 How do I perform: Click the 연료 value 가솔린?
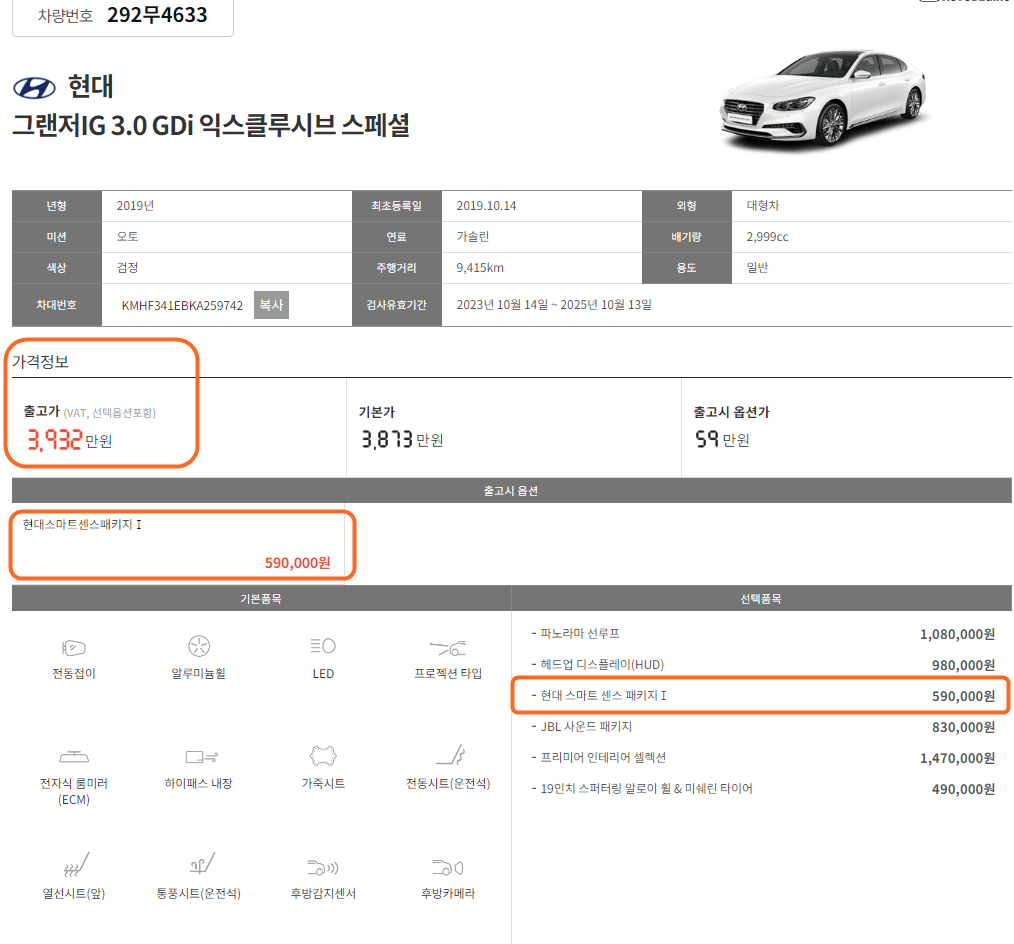pyautogui.click(x=473, y=237)
